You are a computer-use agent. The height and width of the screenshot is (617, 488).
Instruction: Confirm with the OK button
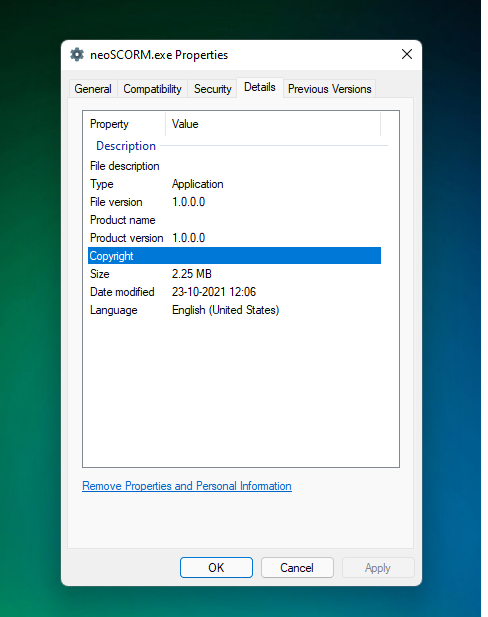click(216, 567)
